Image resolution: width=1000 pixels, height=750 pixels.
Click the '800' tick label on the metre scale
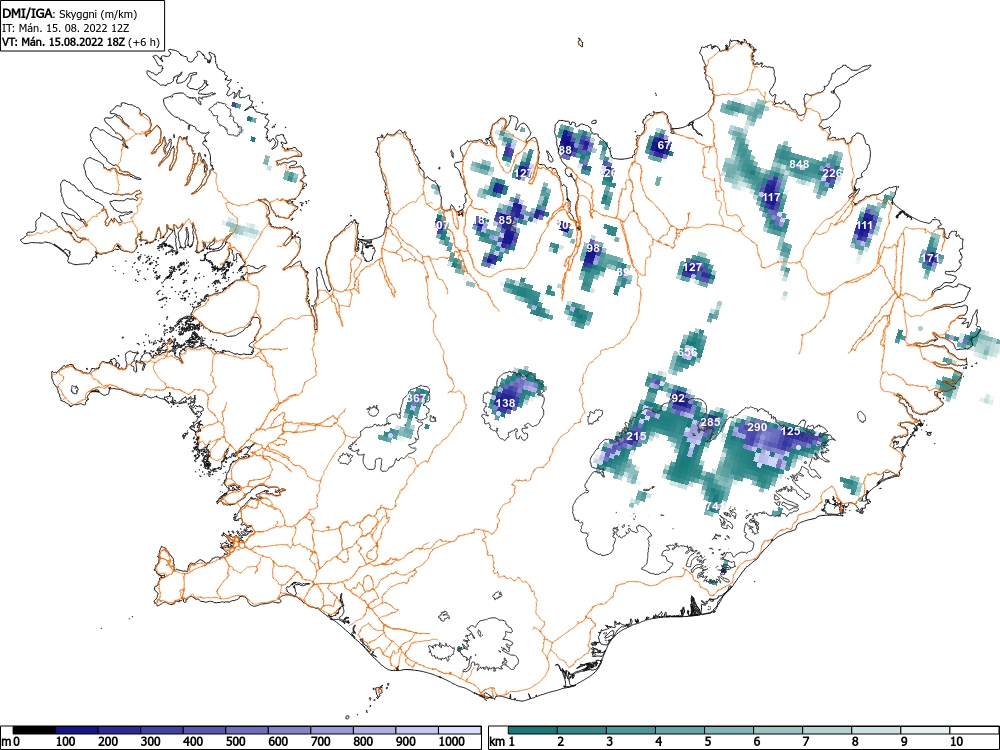click(363, 741)
